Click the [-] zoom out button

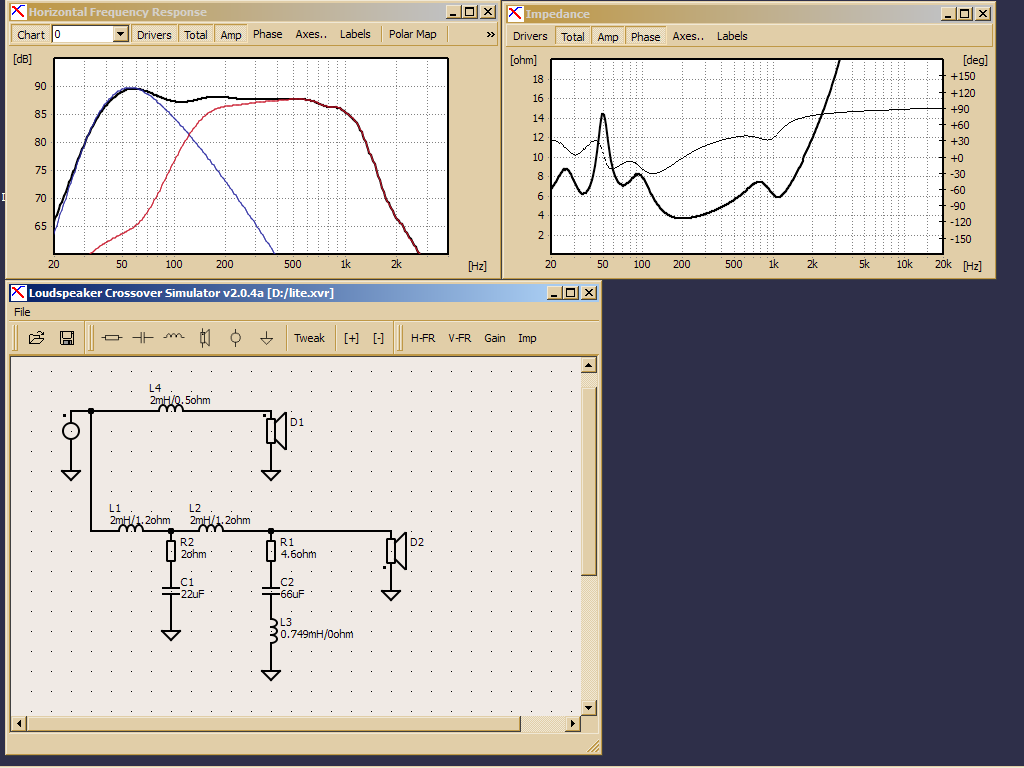379,338
